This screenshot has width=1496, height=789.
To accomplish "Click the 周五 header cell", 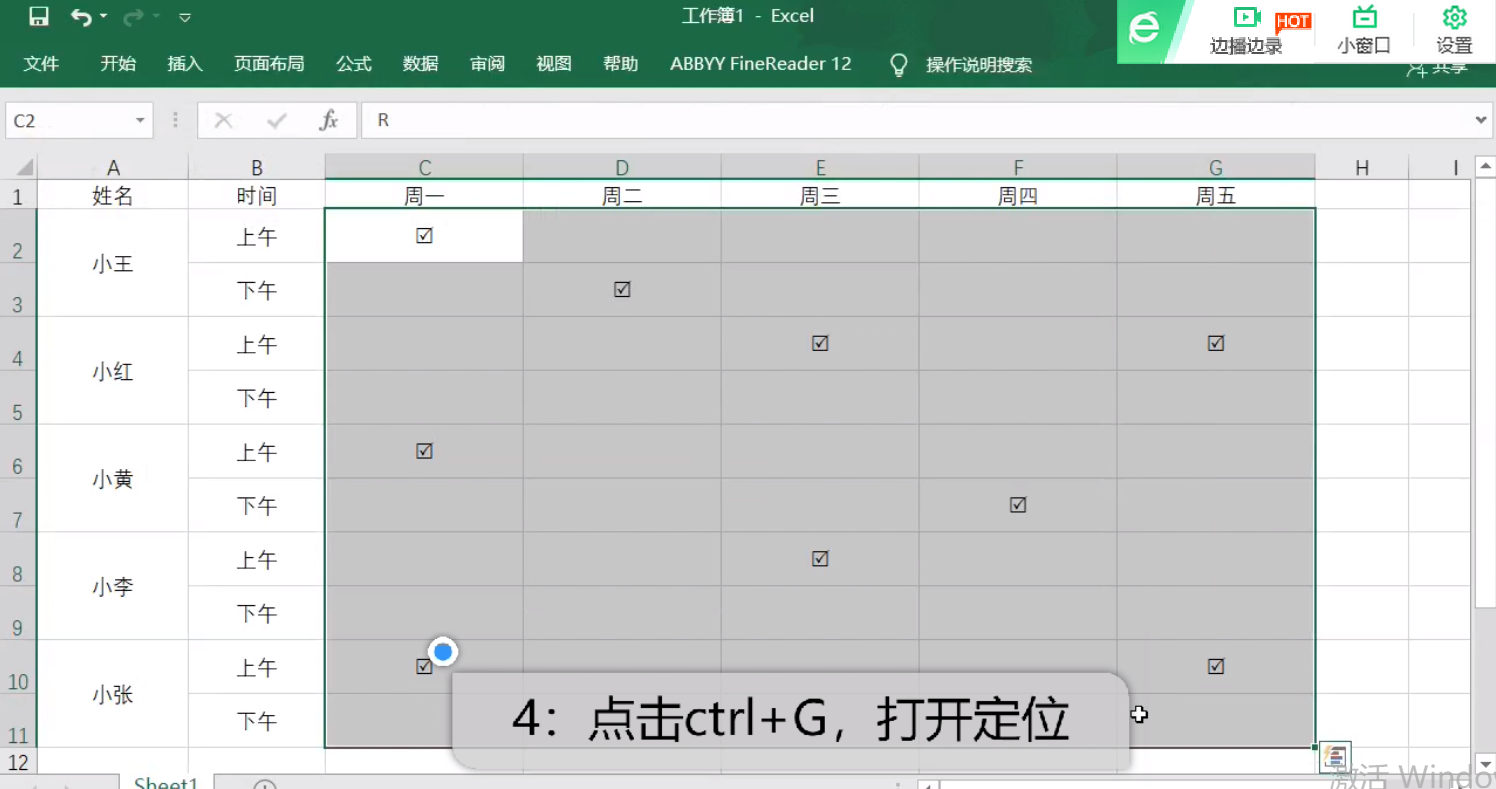I will [x=1216, y=195].
